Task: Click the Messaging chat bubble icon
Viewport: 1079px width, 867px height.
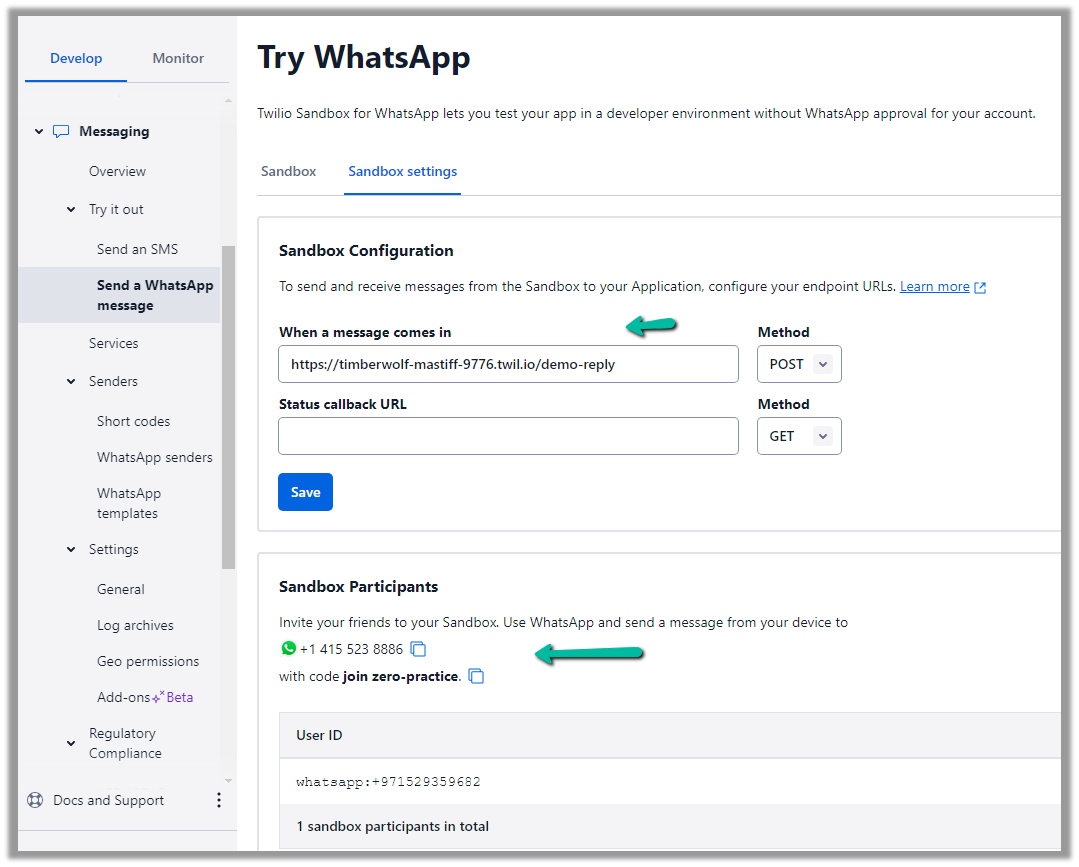Action: pyautogui.click(x=61, y=131)
